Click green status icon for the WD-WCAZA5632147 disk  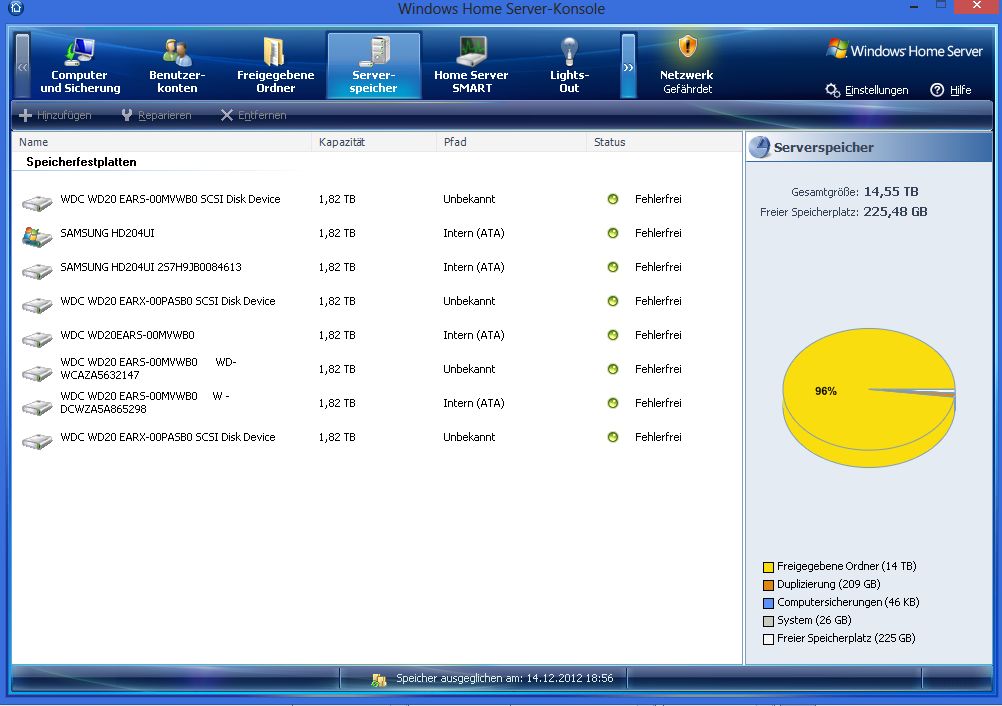pos(613,369)
